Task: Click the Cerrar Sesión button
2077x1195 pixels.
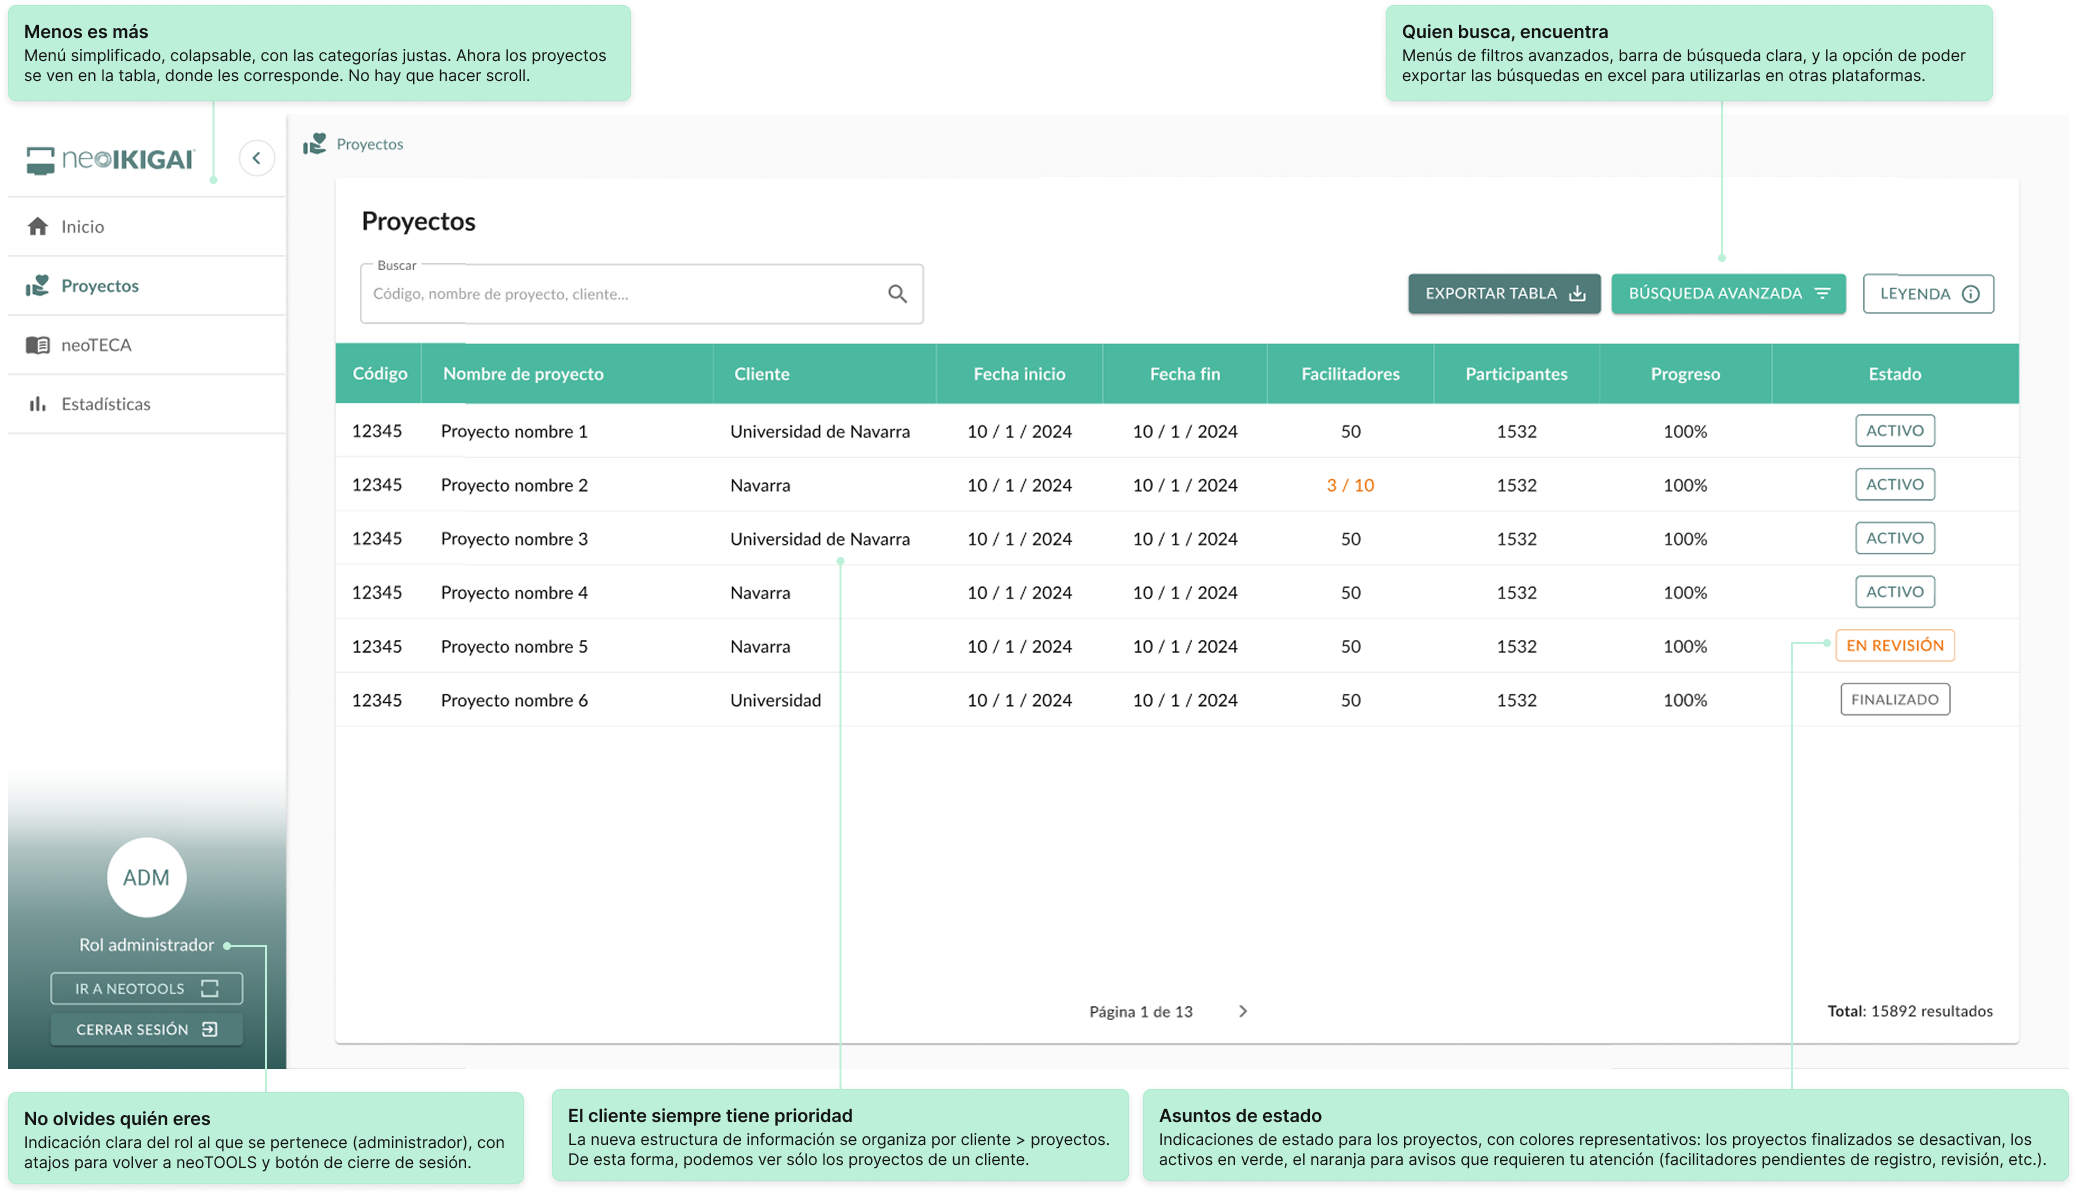Action: [x=146, y=1029]
